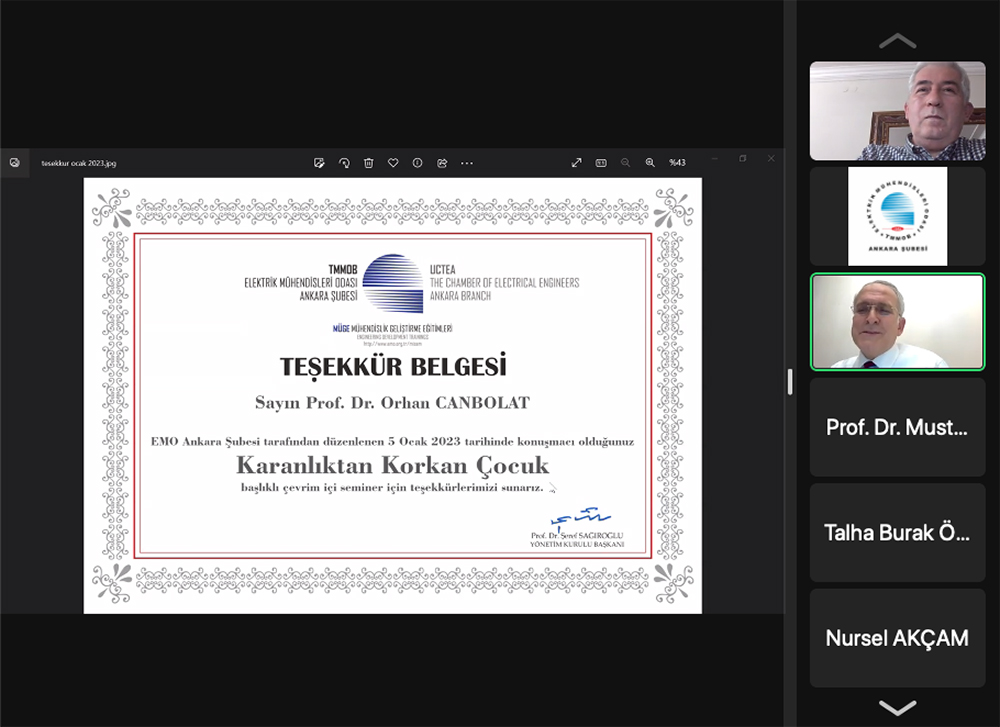This screenshot has width=1000, height=727.
Task: Select the EMO Ankara Şubesi logo participant tile
Action: click(x=897, y=216)
